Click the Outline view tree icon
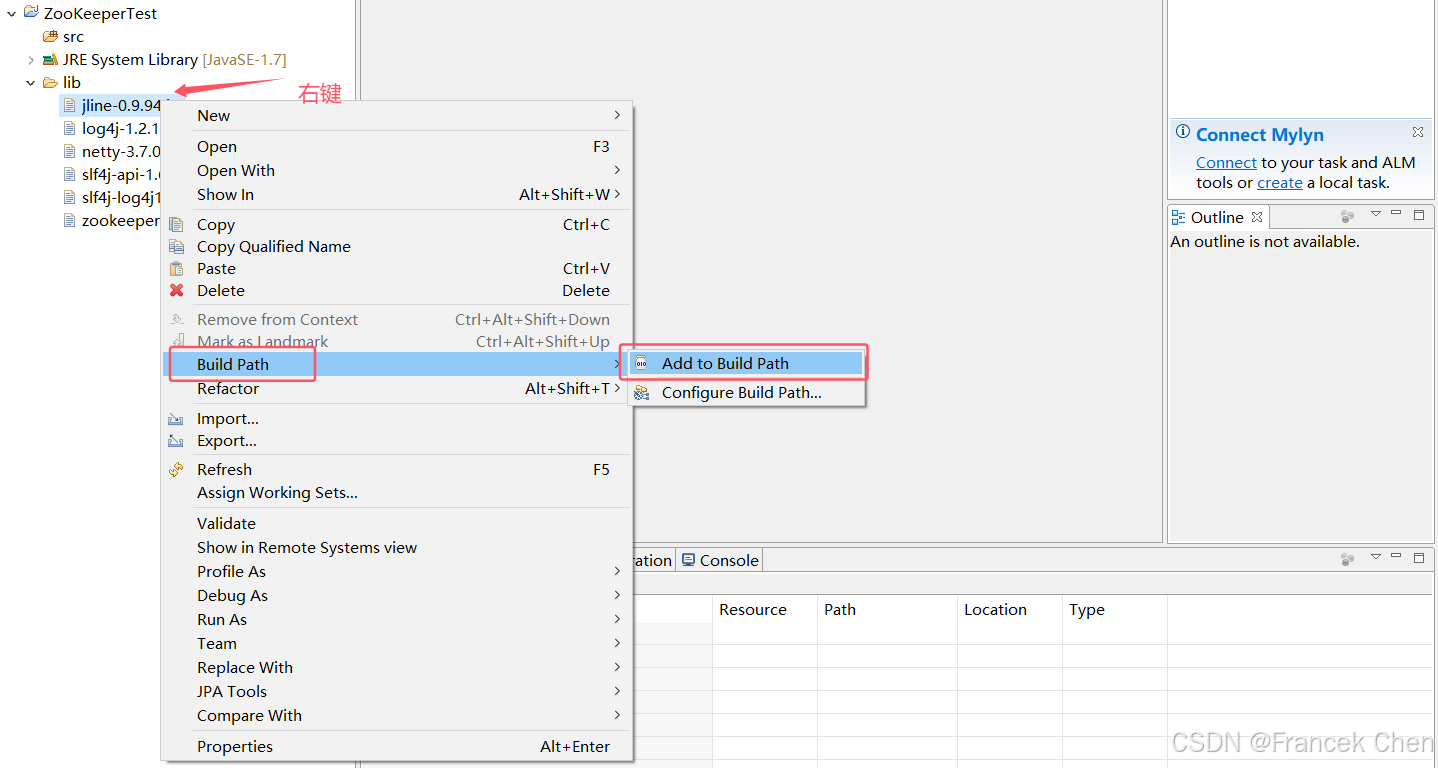Viewport: 1438px width, 768px height. pyautogui.click(x=1179, y=217)
